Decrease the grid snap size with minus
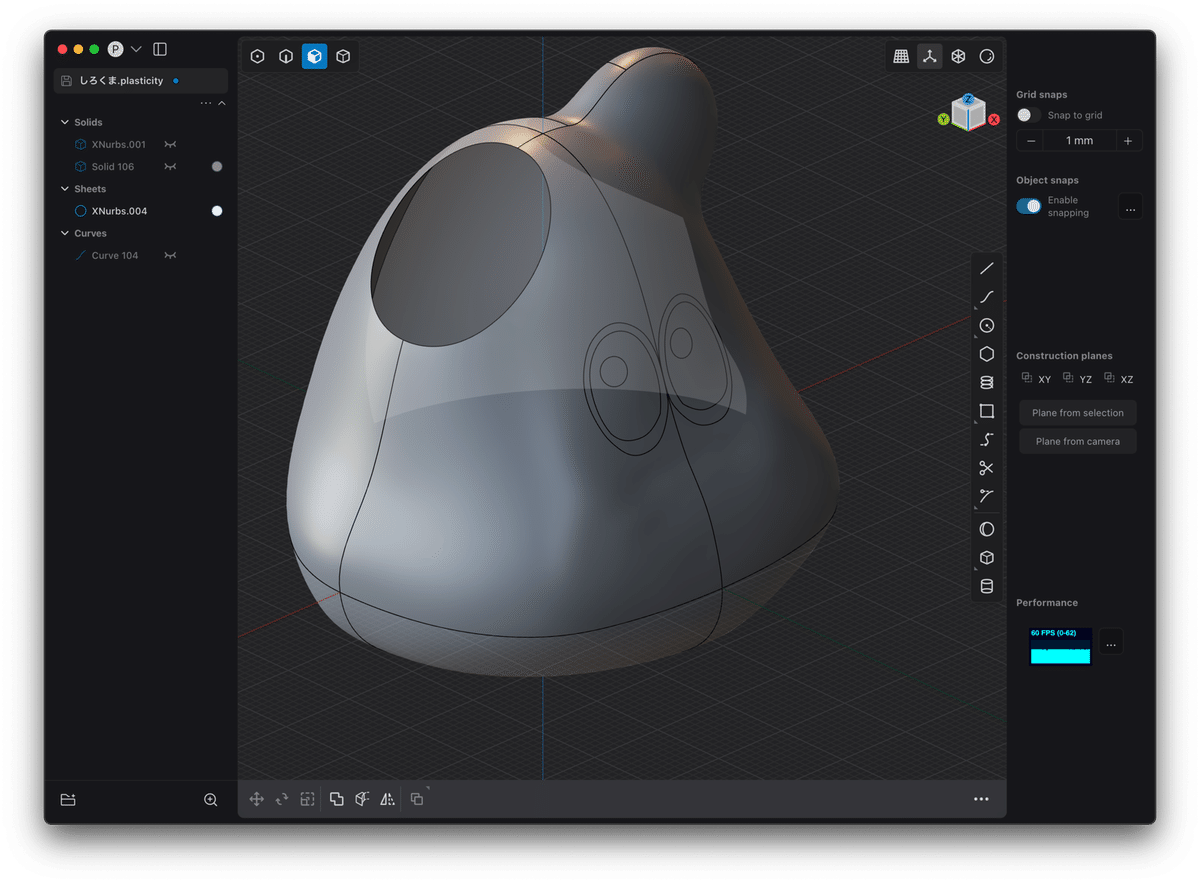Image resolution: width=1200 pixels, height=883 pixels. click(1031, 141)
